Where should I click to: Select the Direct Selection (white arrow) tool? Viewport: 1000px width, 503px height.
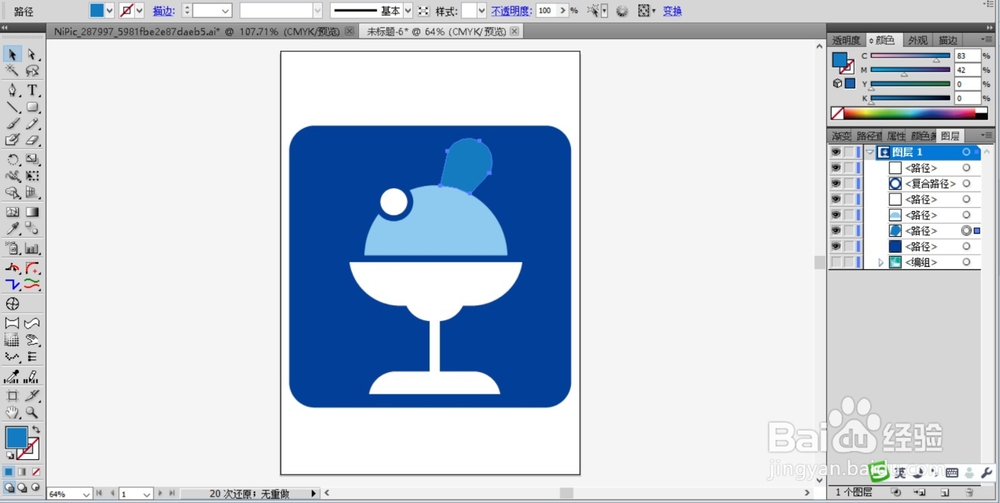[32, 54]
